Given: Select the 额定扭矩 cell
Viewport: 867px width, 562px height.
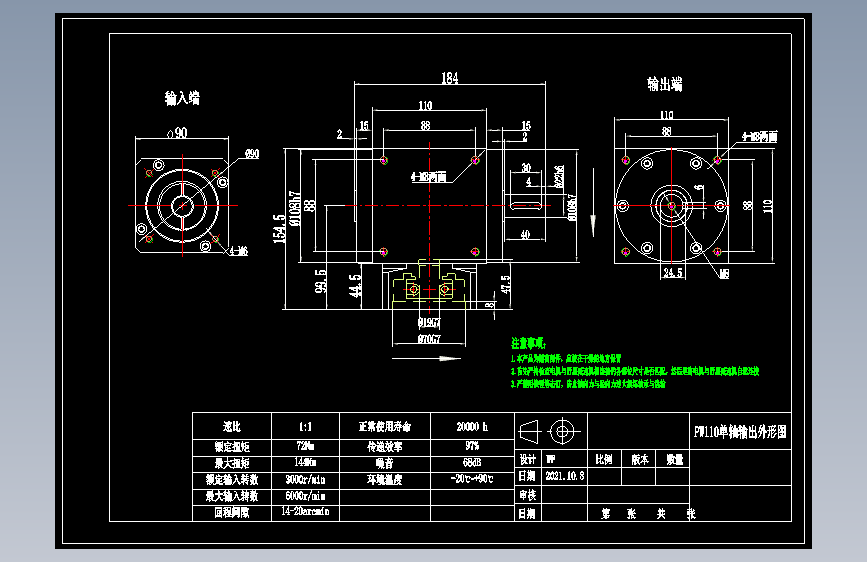Looking at the screenshot, I should click(232, 447).
